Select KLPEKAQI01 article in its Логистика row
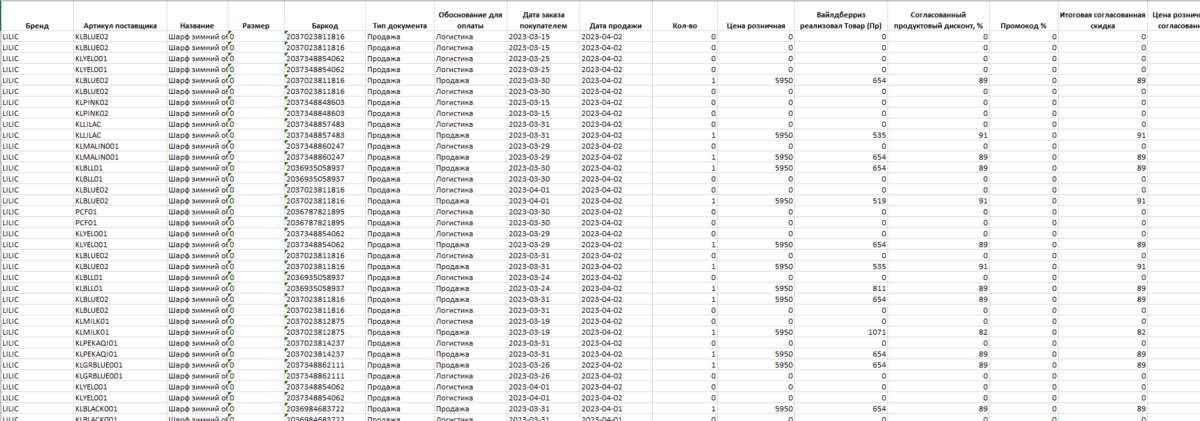 [119, 342]
